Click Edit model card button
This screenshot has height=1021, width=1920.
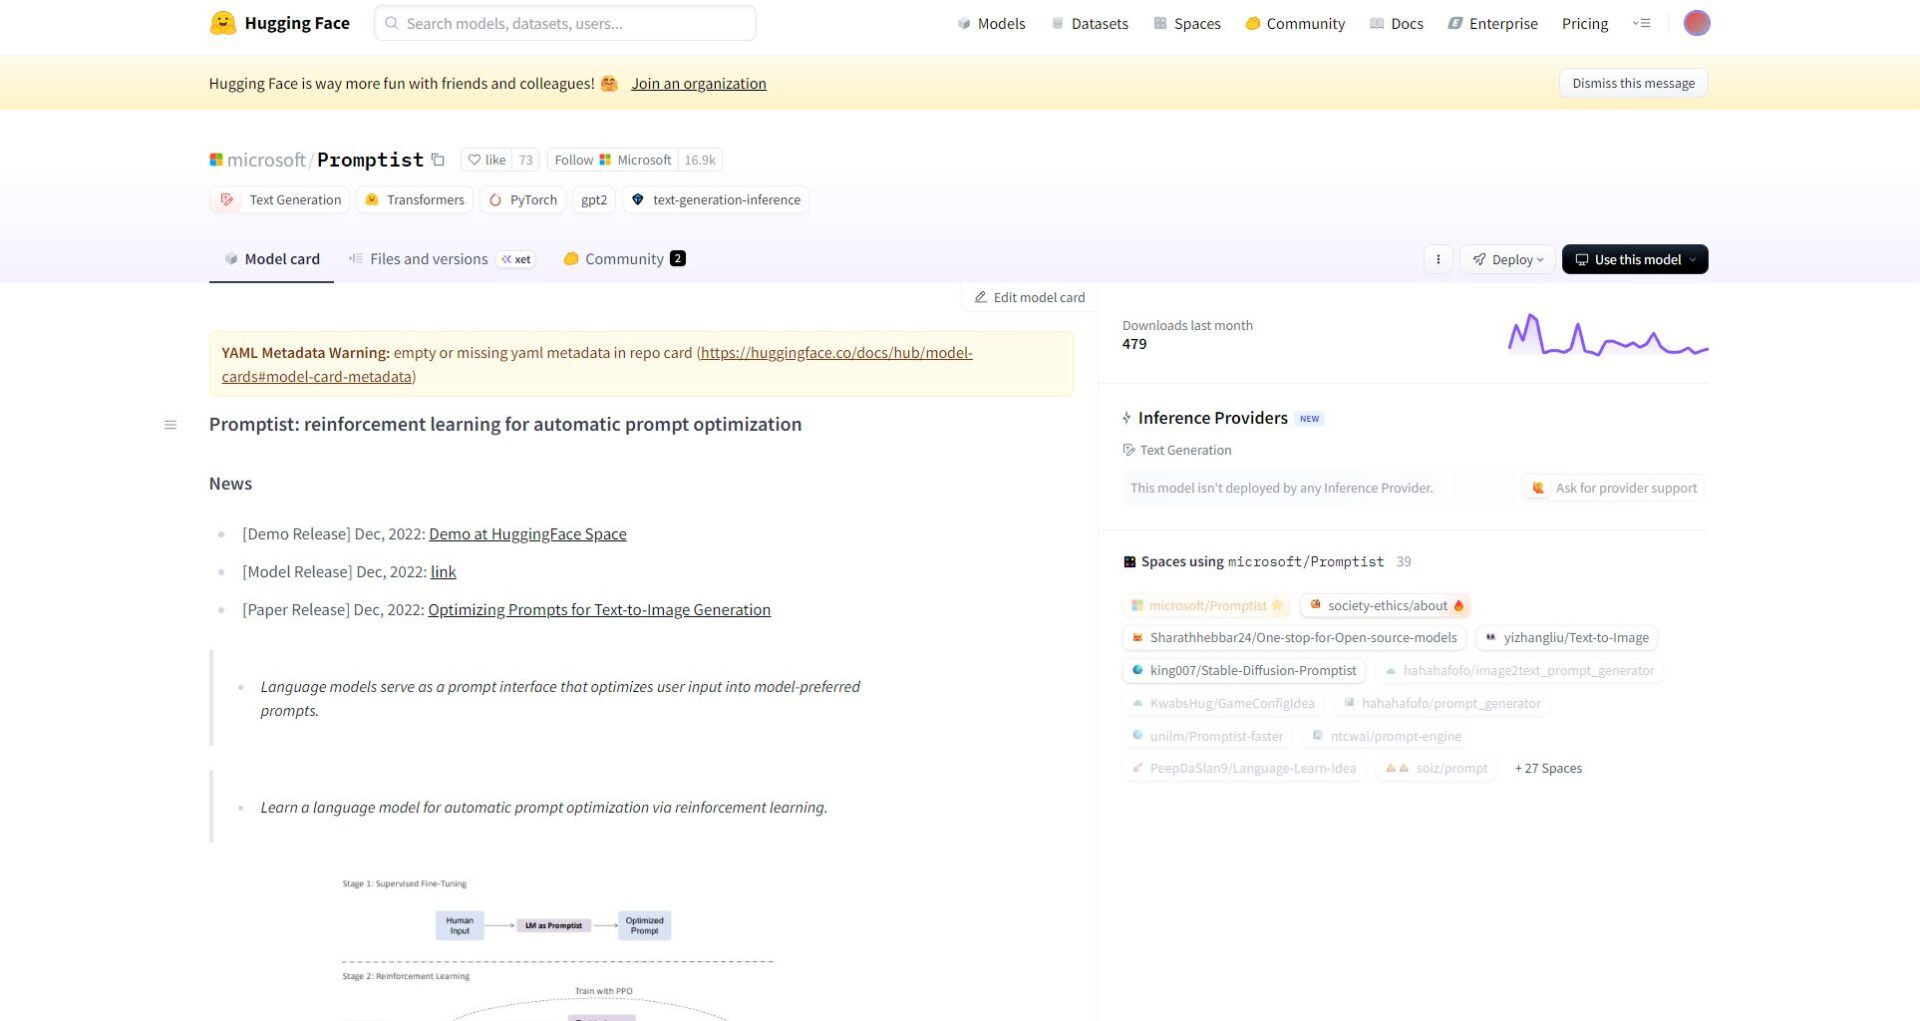click(1029, 298)
